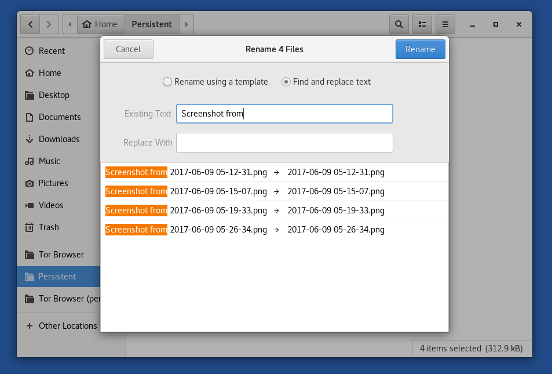Click the Trash bin icon in sidebar
This screenshot has height=374, width=552.
pos(29,227)
